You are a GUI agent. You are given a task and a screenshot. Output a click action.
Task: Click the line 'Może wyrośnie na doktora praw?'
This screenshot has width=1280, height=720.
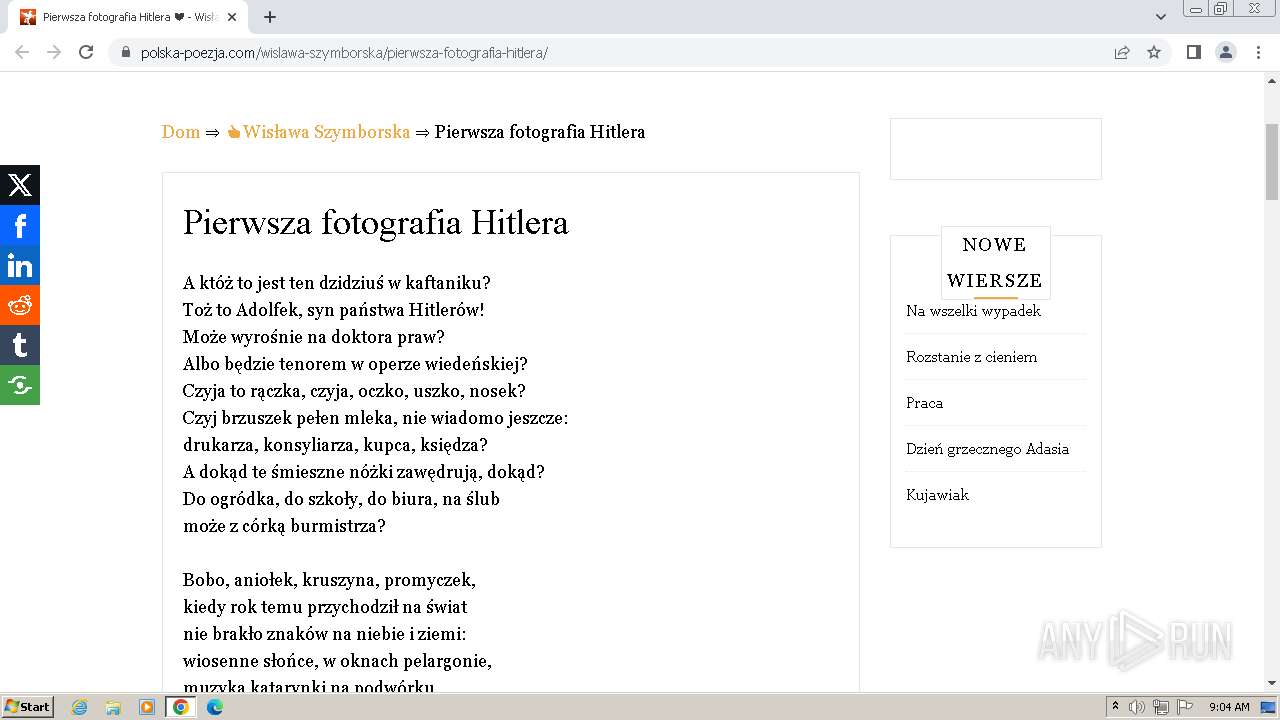(314, 337)
